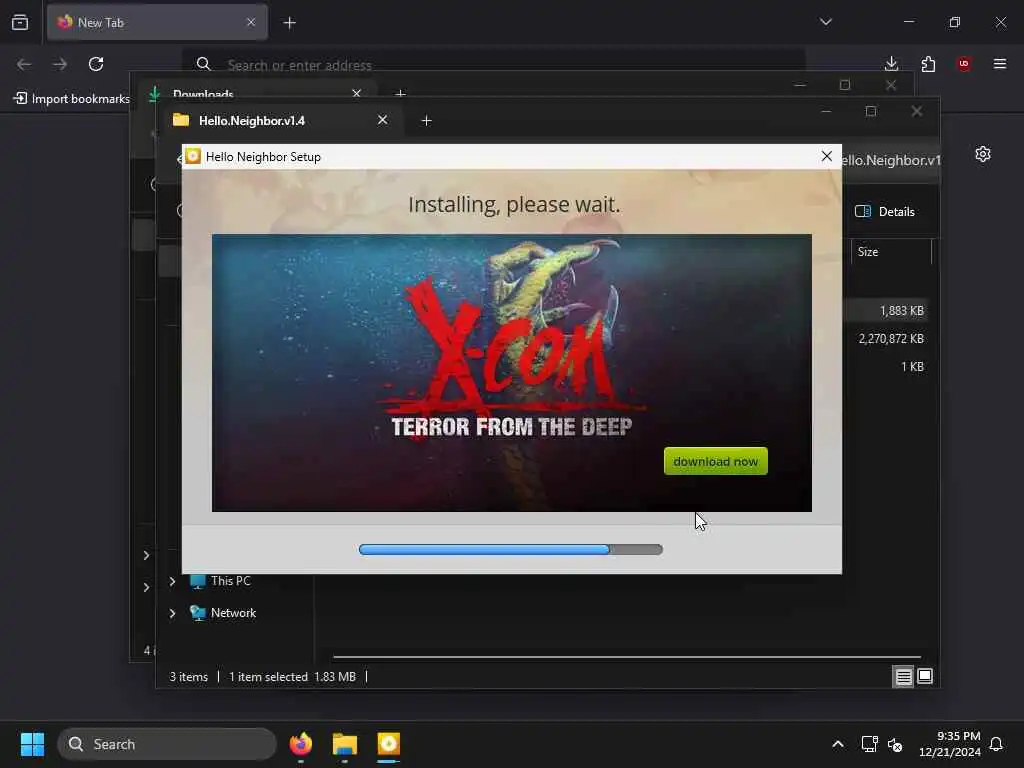Open the Windows Start menu
This screenshot has width=1024, height=768.
32,744
